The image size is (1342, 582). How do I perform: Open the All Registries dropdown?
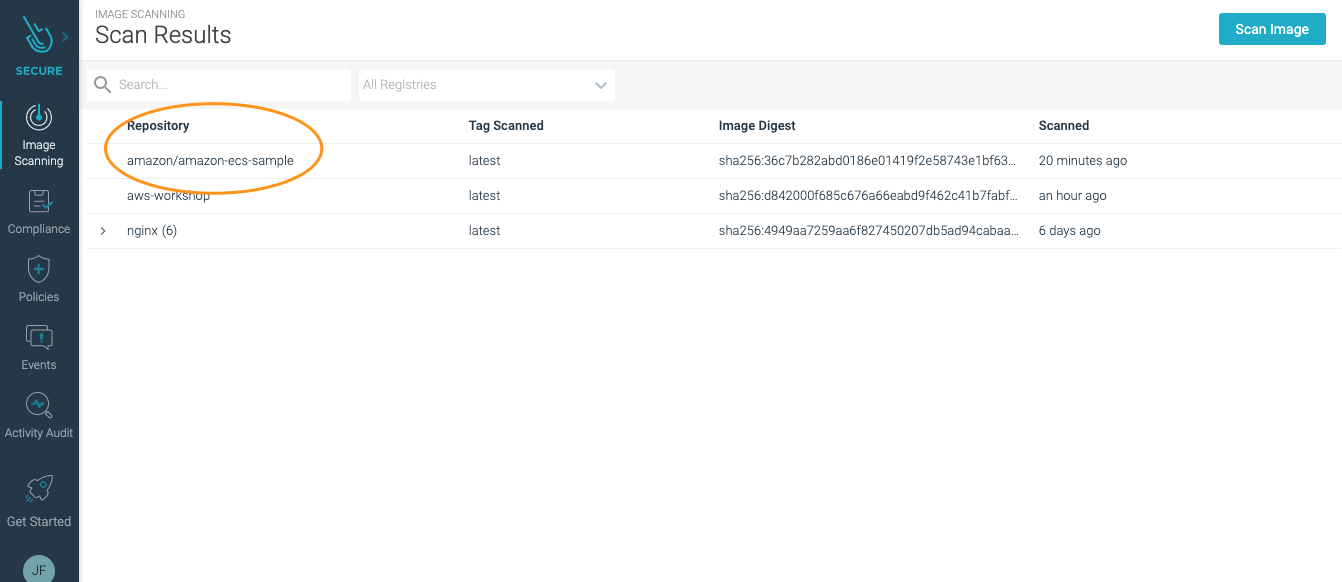pyautogui.click(x=487, y=85)
